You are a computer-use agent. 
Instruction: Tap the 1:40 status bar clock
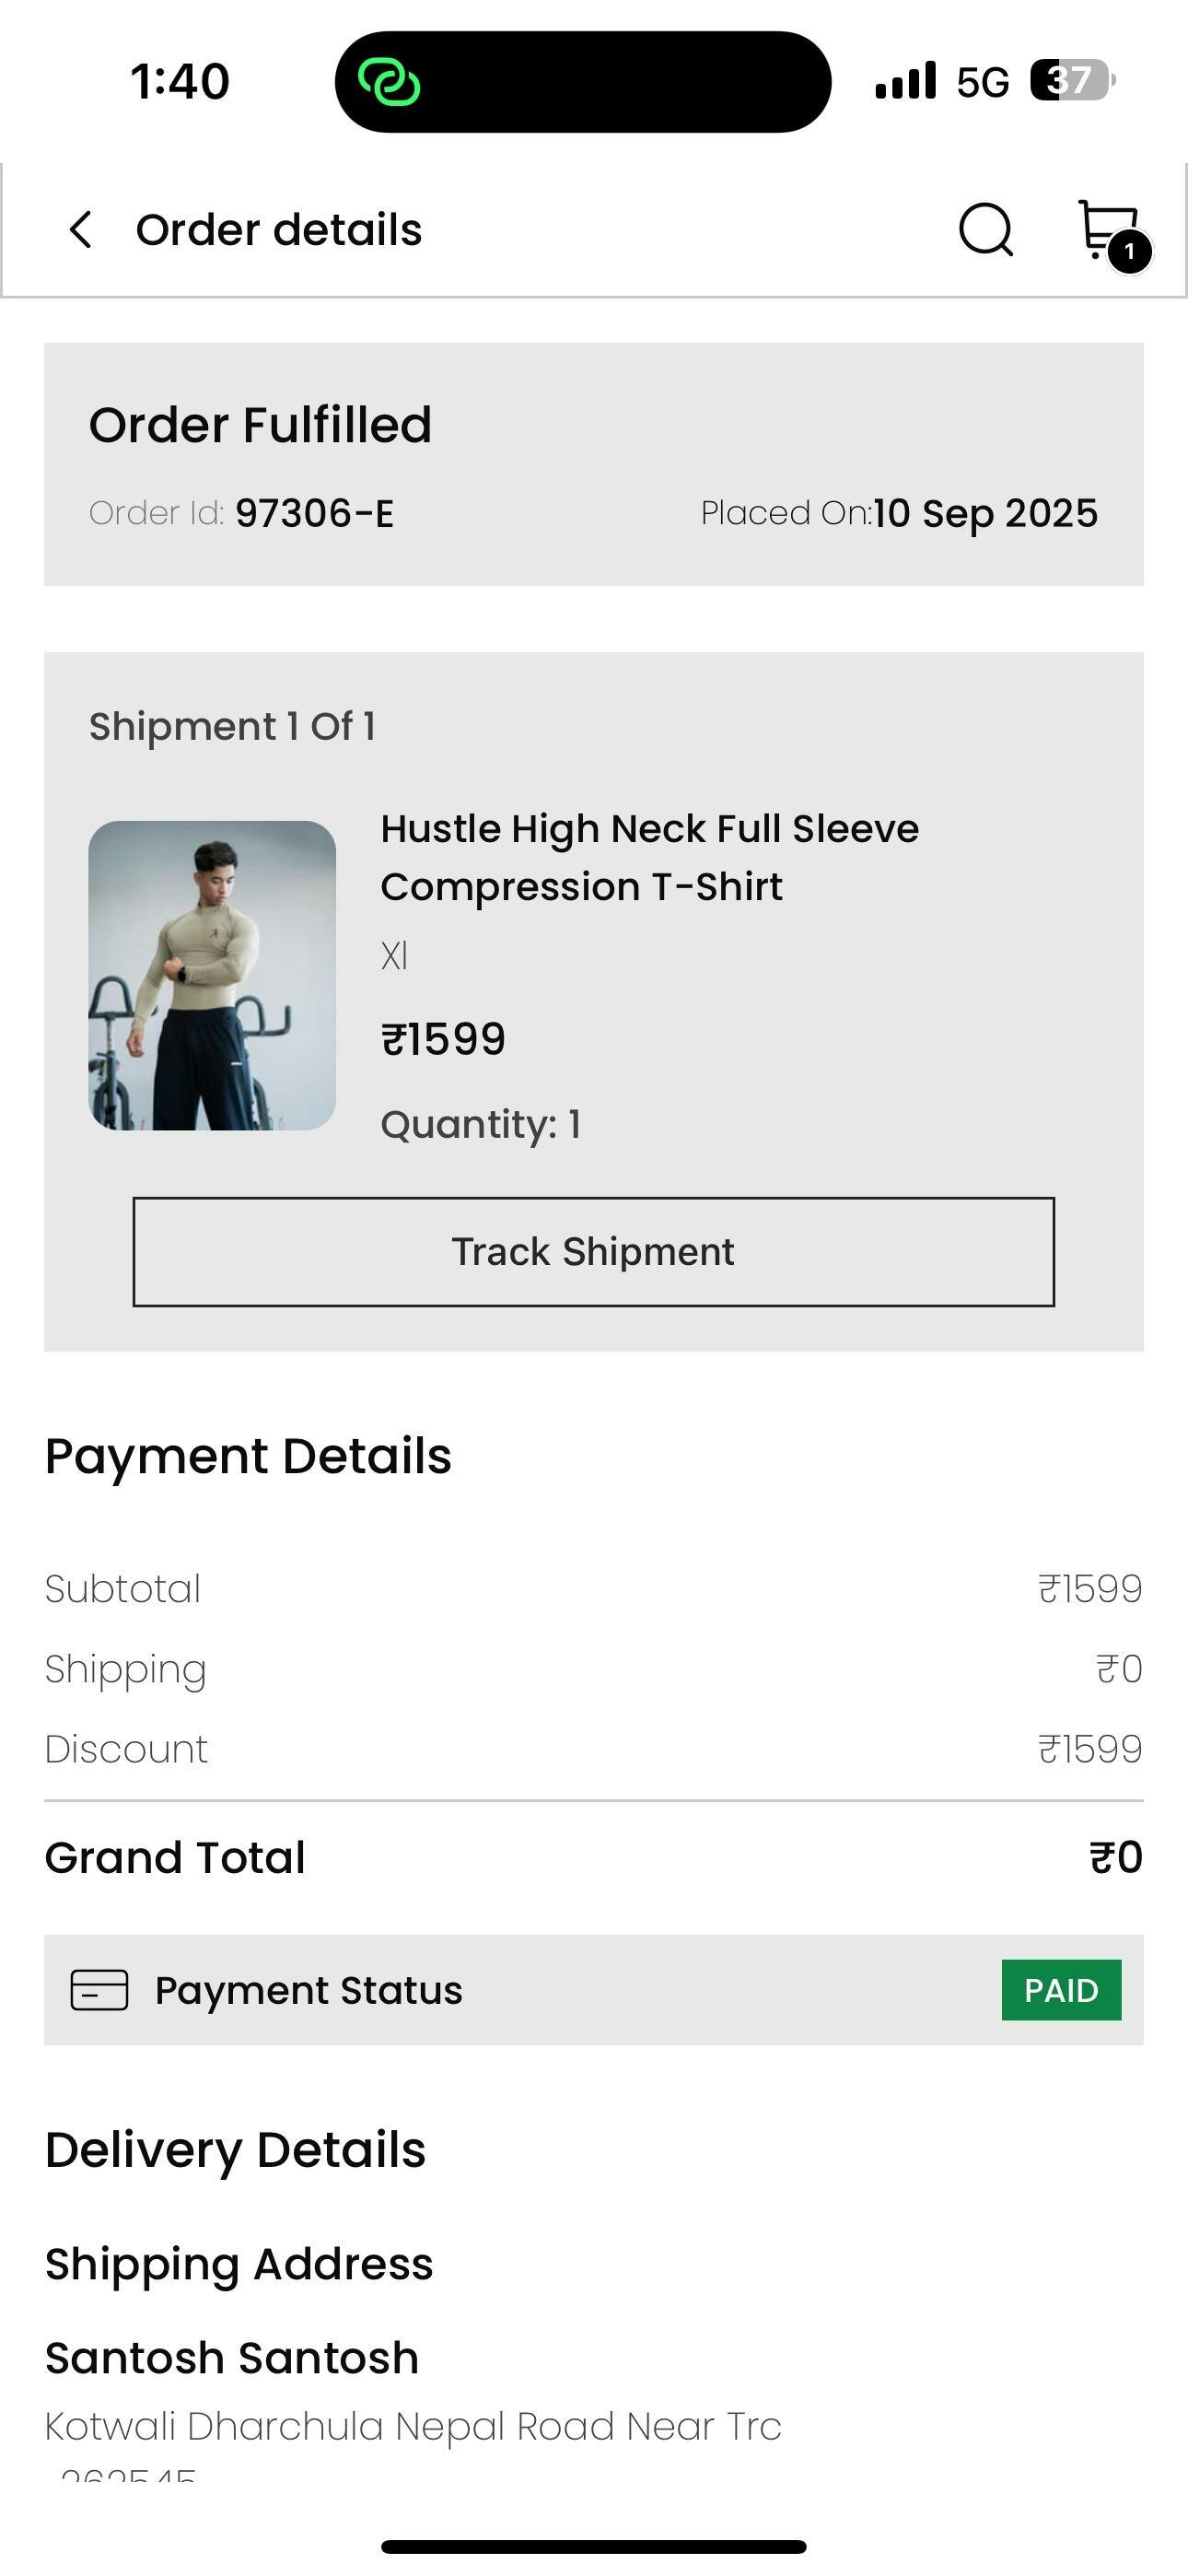pyautogui.click(x=180, y=81)
